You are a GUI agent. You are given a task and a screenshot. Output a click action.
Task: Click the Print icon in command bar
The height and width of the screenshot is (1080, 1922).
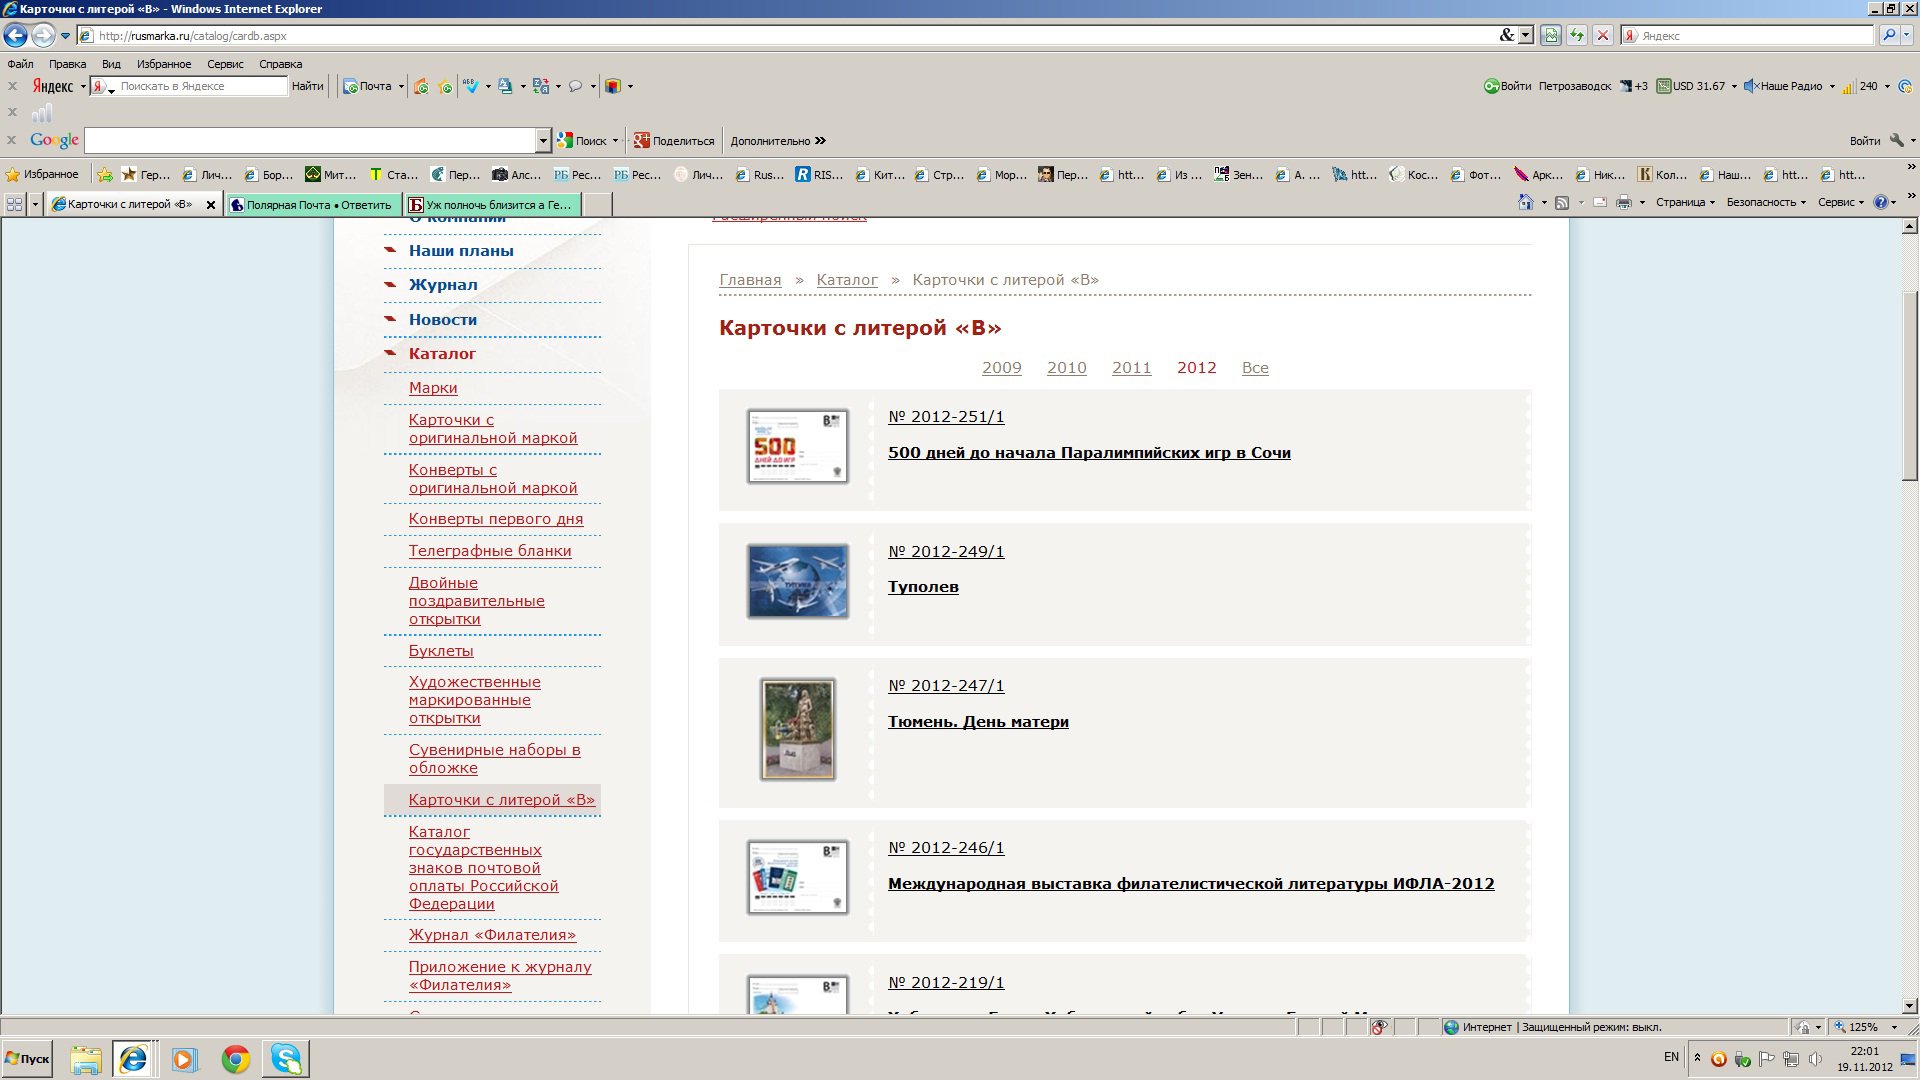(1623, 202)
